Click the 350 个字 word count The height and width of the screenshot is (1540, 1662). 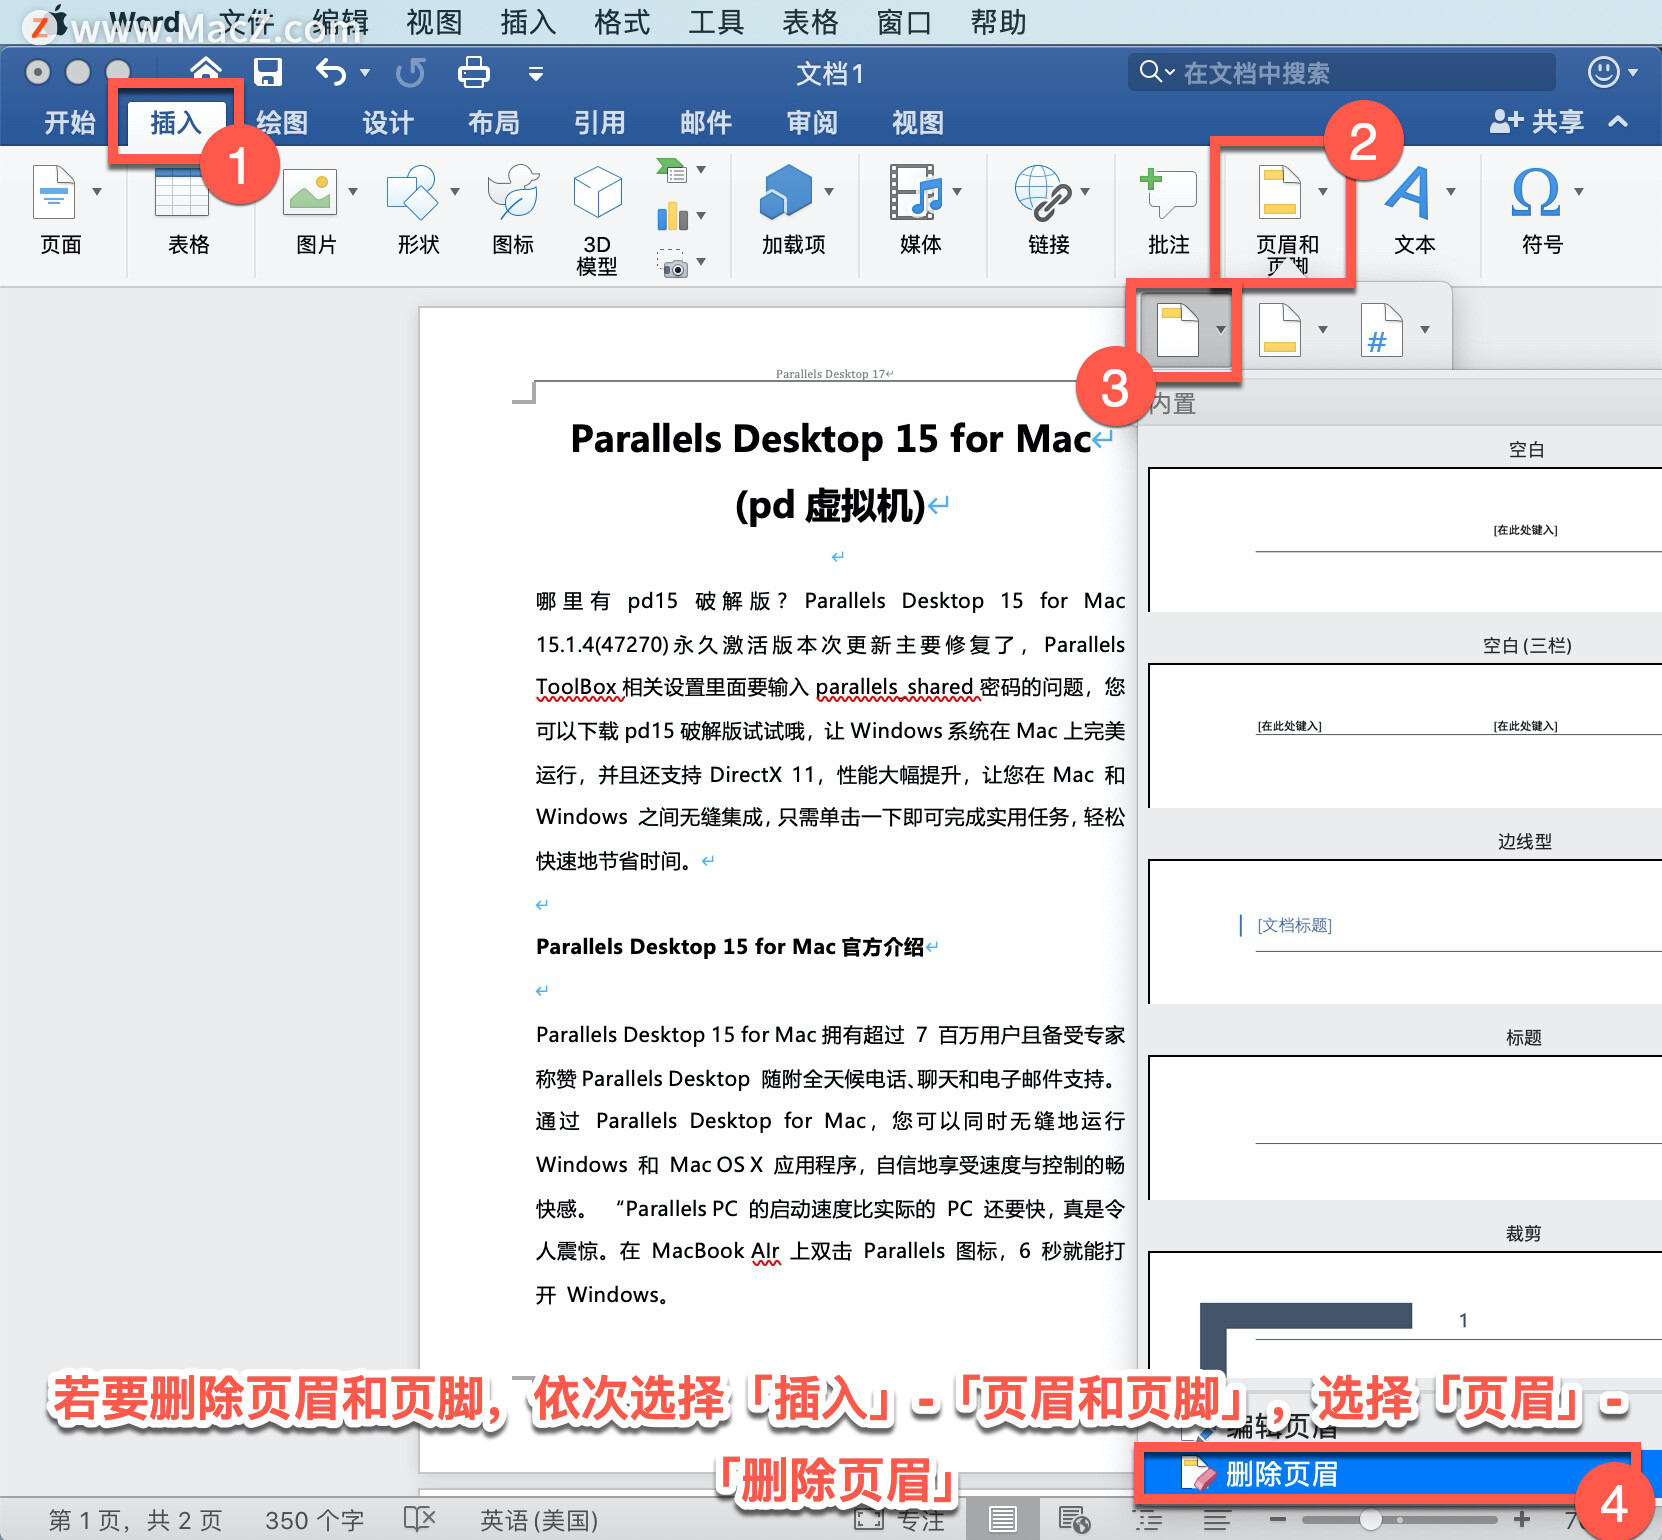click(x=315, y=1520)
